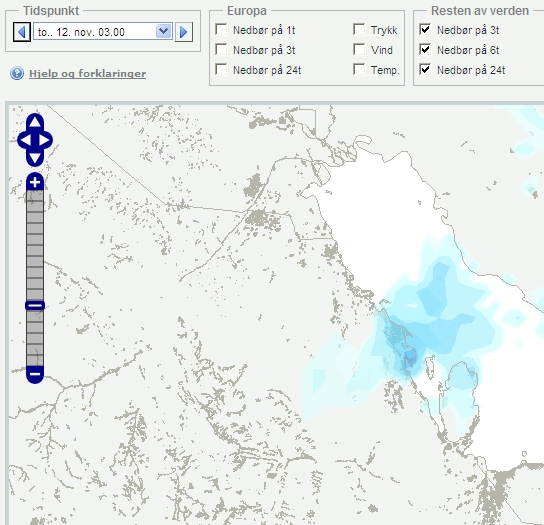Toggle the Trykk checkbox
544x525 pixels.
[x=359, y=29]
